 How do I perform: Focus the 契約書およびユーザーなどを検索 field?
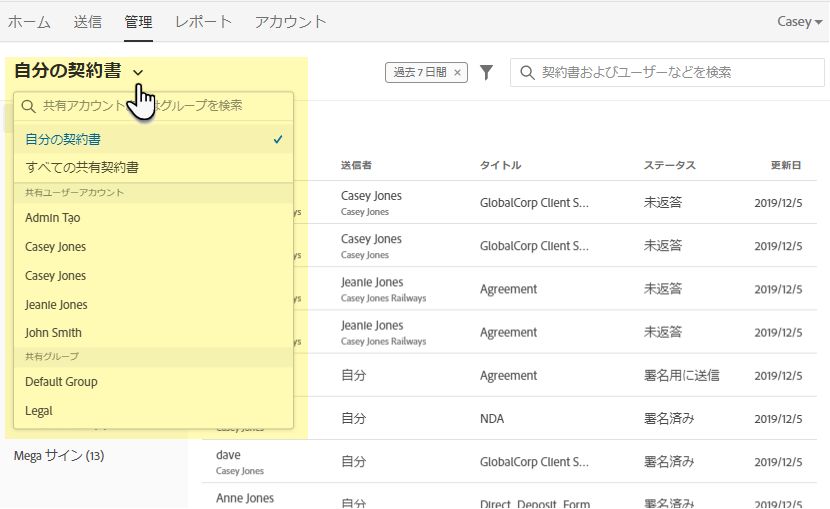pos(667,72)
